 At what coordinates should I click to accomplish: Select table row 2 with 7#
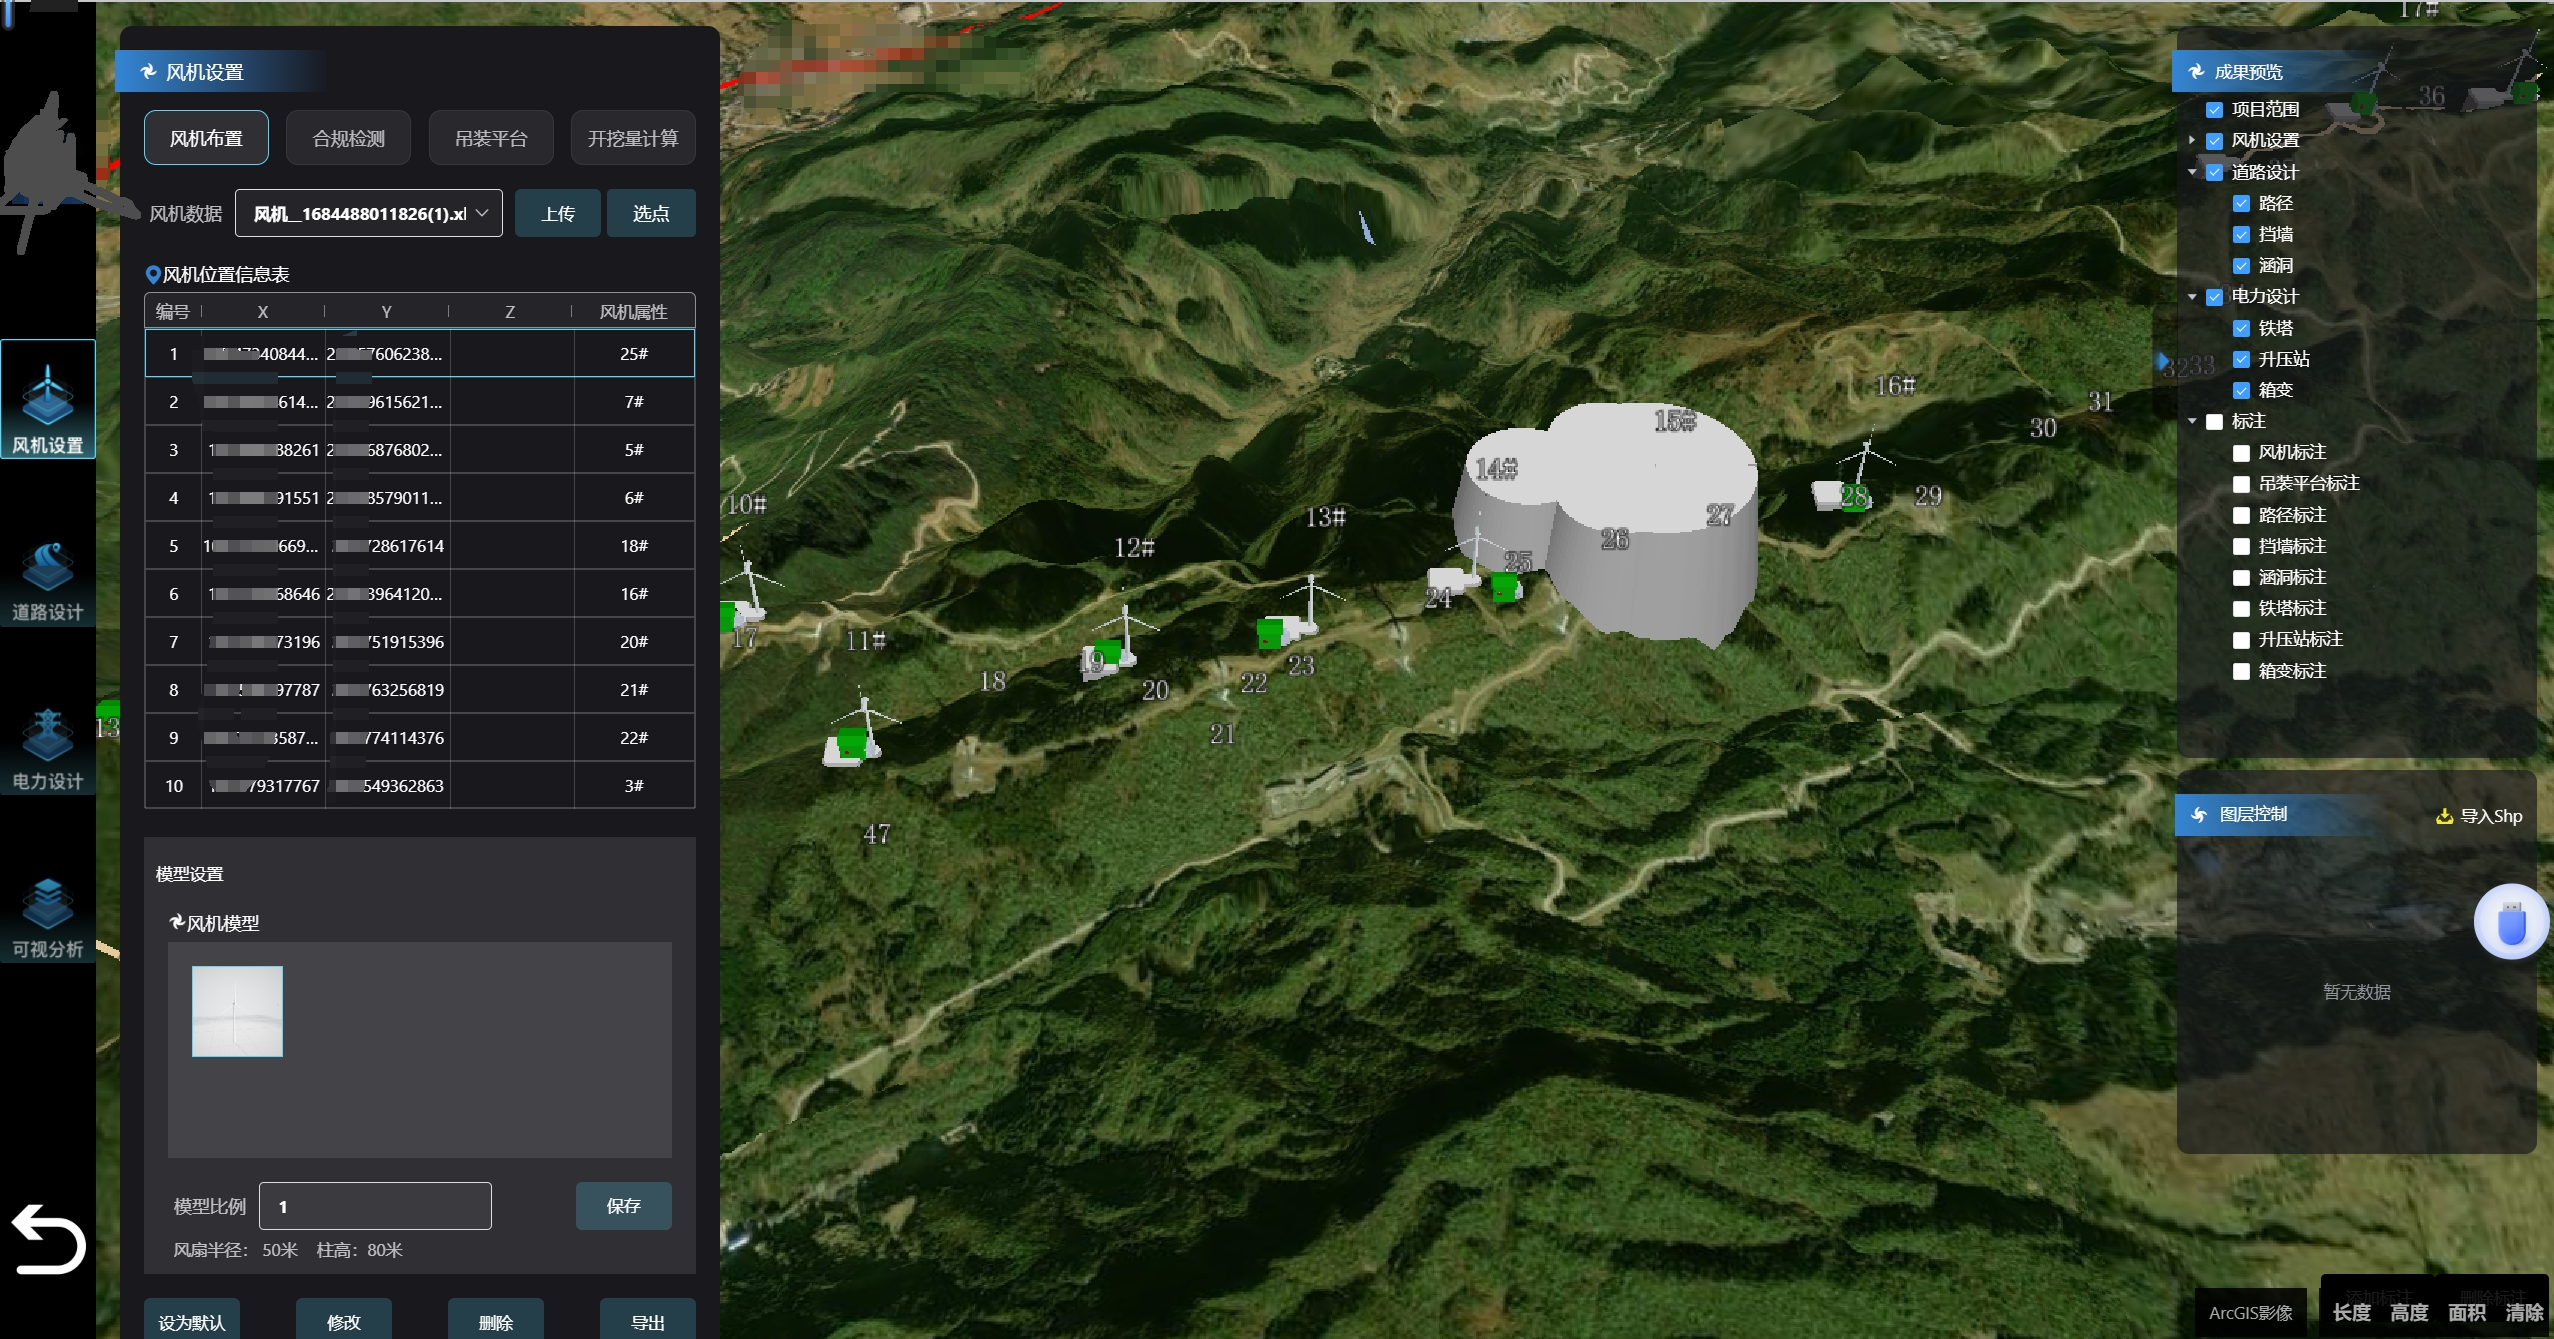(x=420, y=401)
